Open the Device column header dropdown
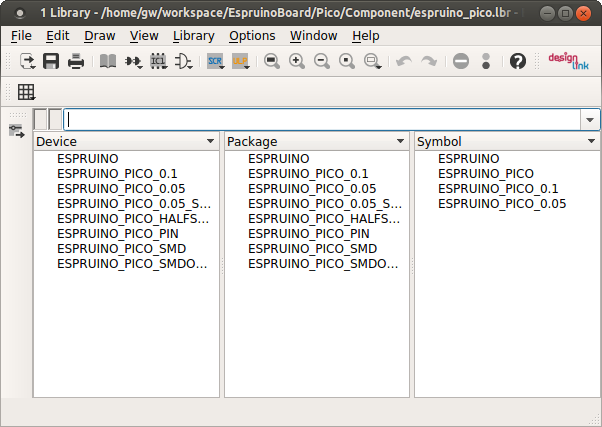Viewport: 602px width, 427px height. click(x=210, y=141)
